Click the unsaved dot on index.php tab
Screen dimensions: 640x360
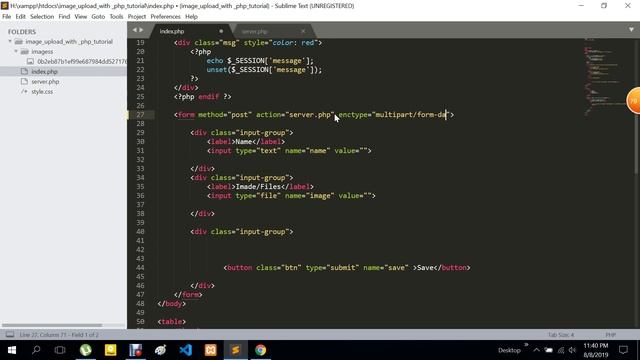click(x=221, y=31)
